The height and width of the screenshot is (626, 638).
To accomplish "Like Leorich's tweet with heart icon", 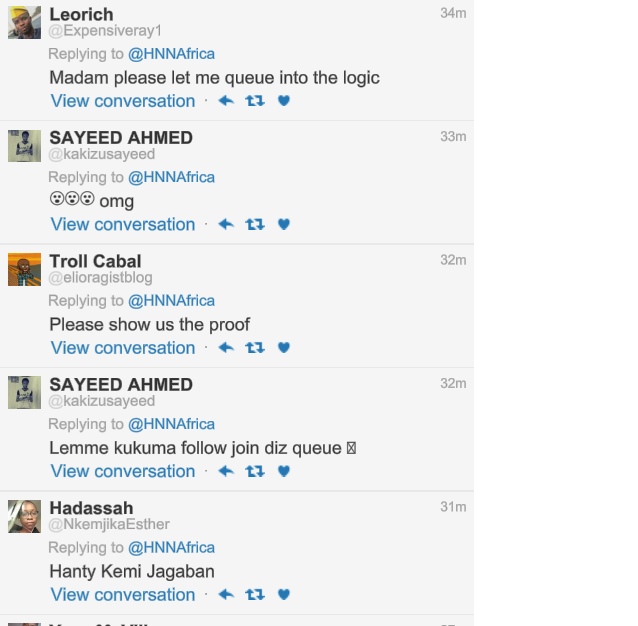I will [x=284, y=101].
